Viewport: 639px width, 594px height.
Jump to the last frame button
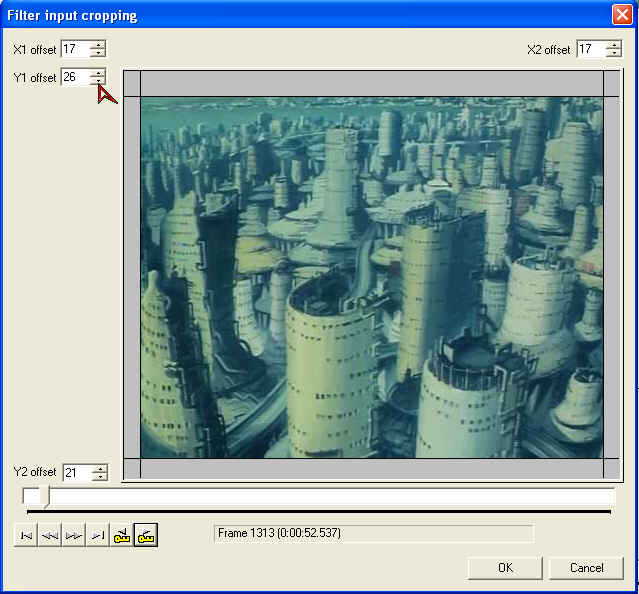tap(98, 535)
